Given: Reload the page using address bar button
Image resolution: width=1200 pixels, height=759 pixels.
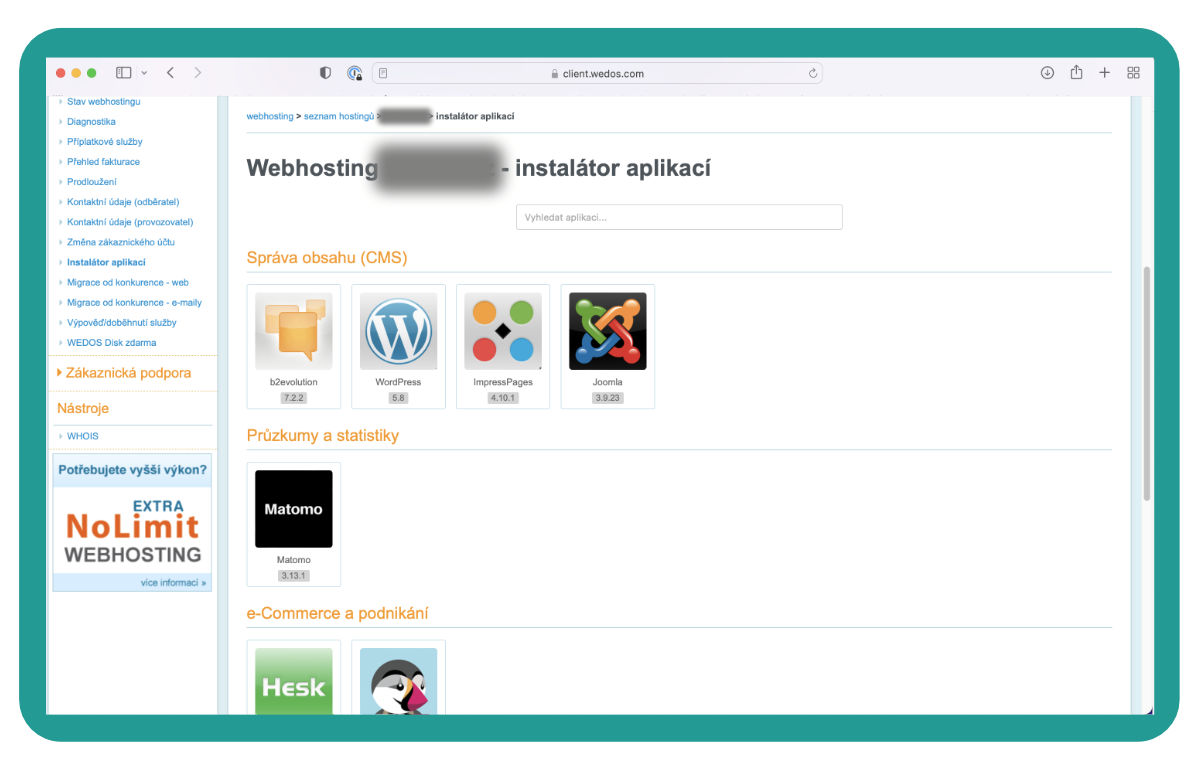Looking at the screenshot, I should click(813, 73).
